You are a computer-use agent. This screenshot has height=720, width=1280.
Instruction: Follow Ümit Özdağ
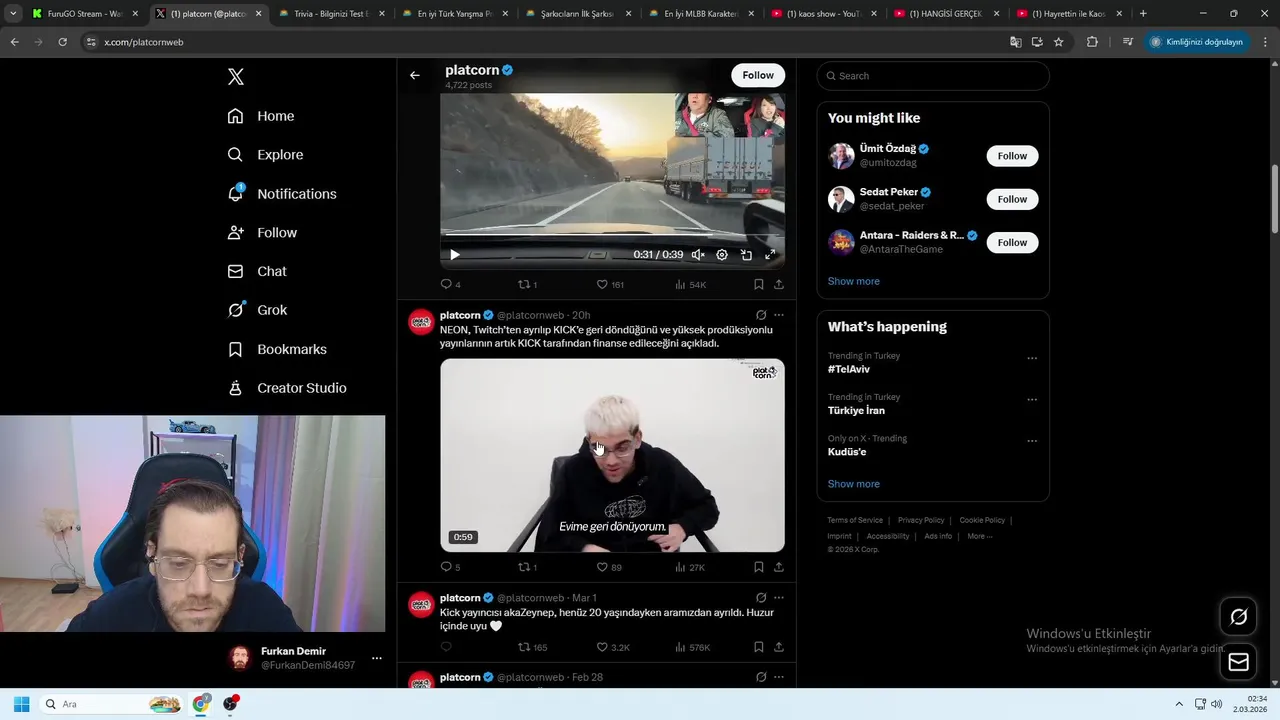coord(1012,156)
